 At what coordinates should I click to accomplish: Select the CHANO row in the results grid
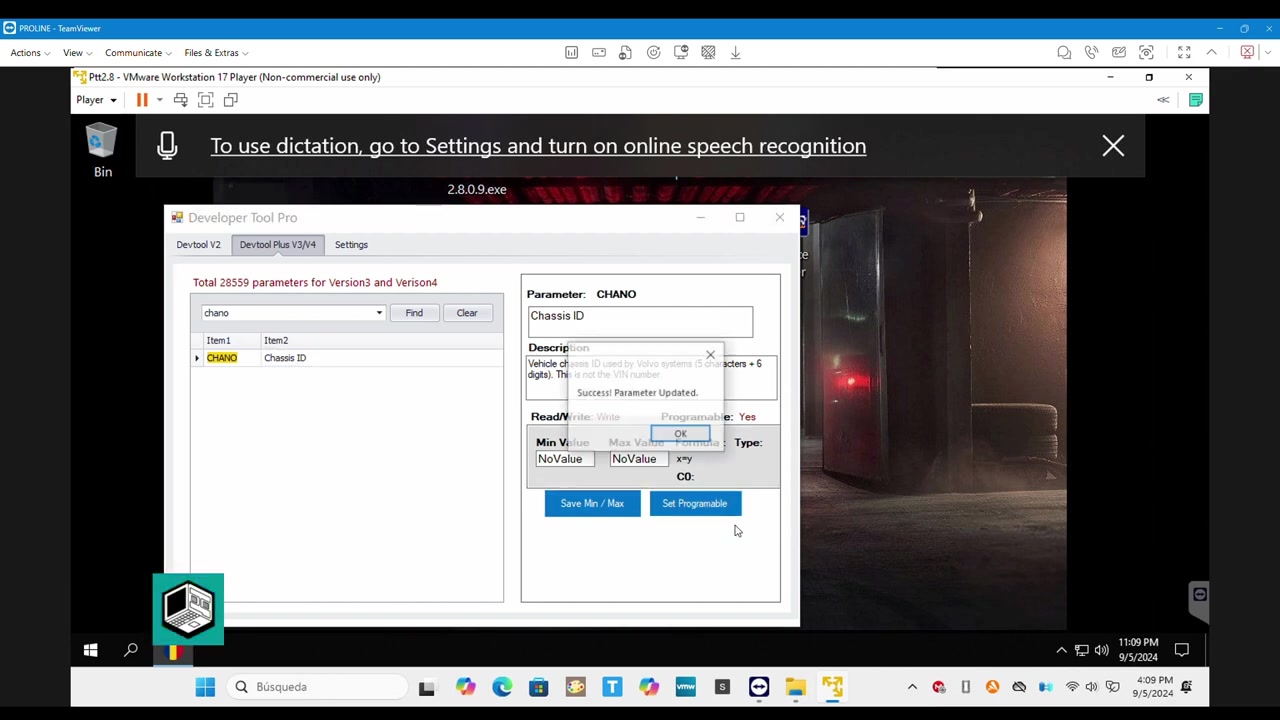[346, 358]
